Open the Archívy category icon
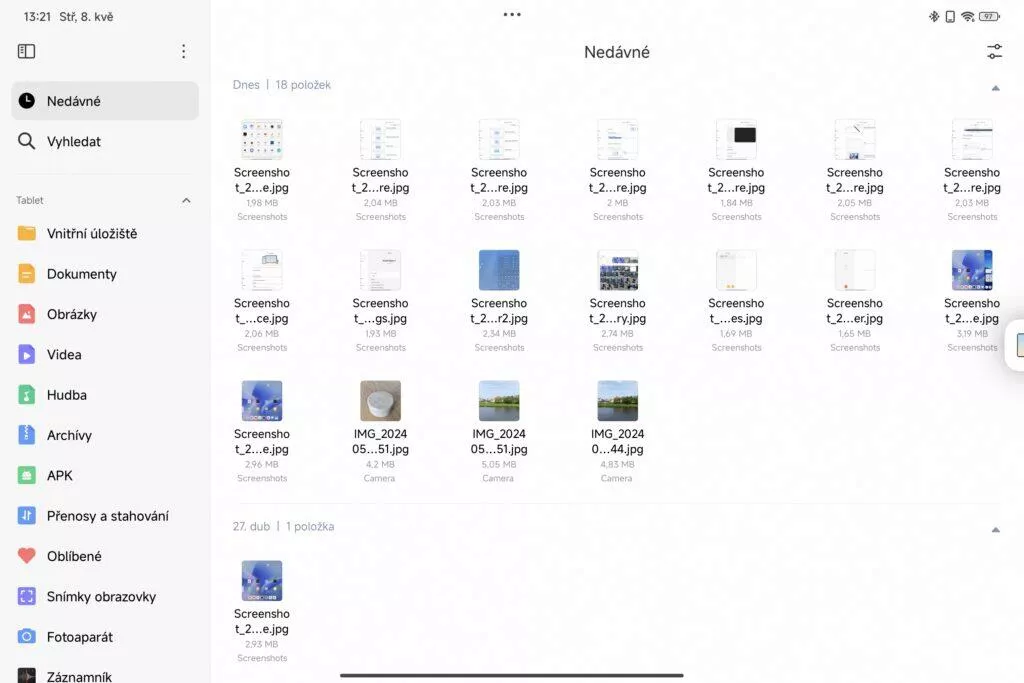This screenshot has width=1024, height=683. coord(26,435)
